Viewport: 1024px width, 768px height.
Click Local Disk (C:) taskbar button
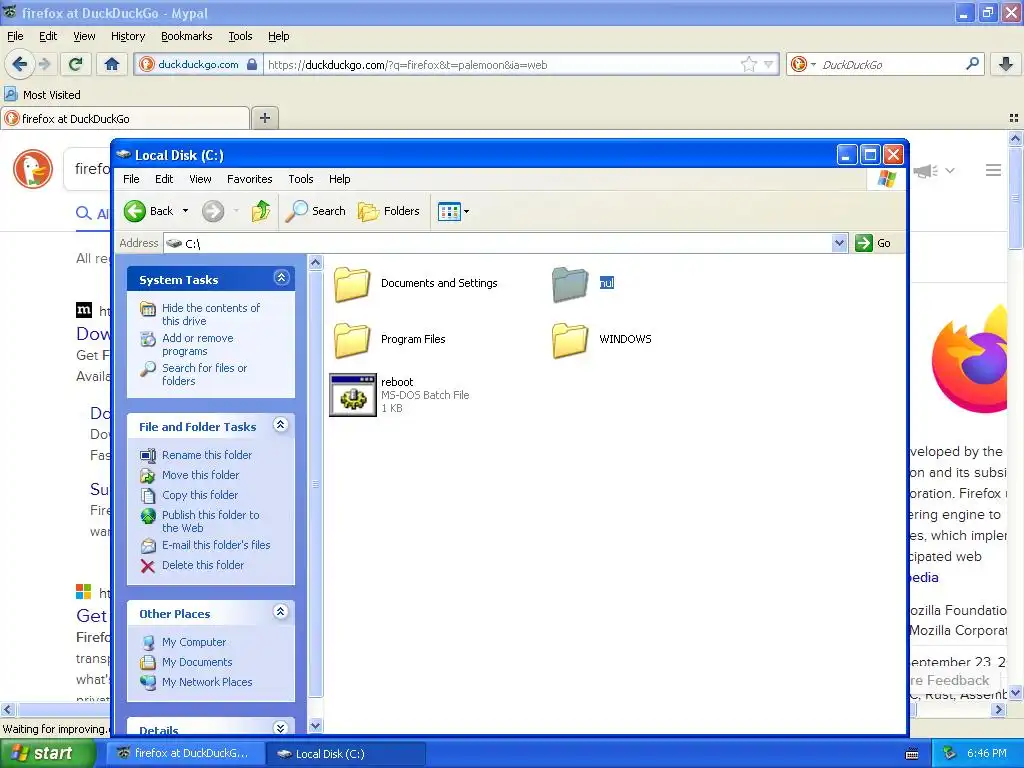point(346,753)
